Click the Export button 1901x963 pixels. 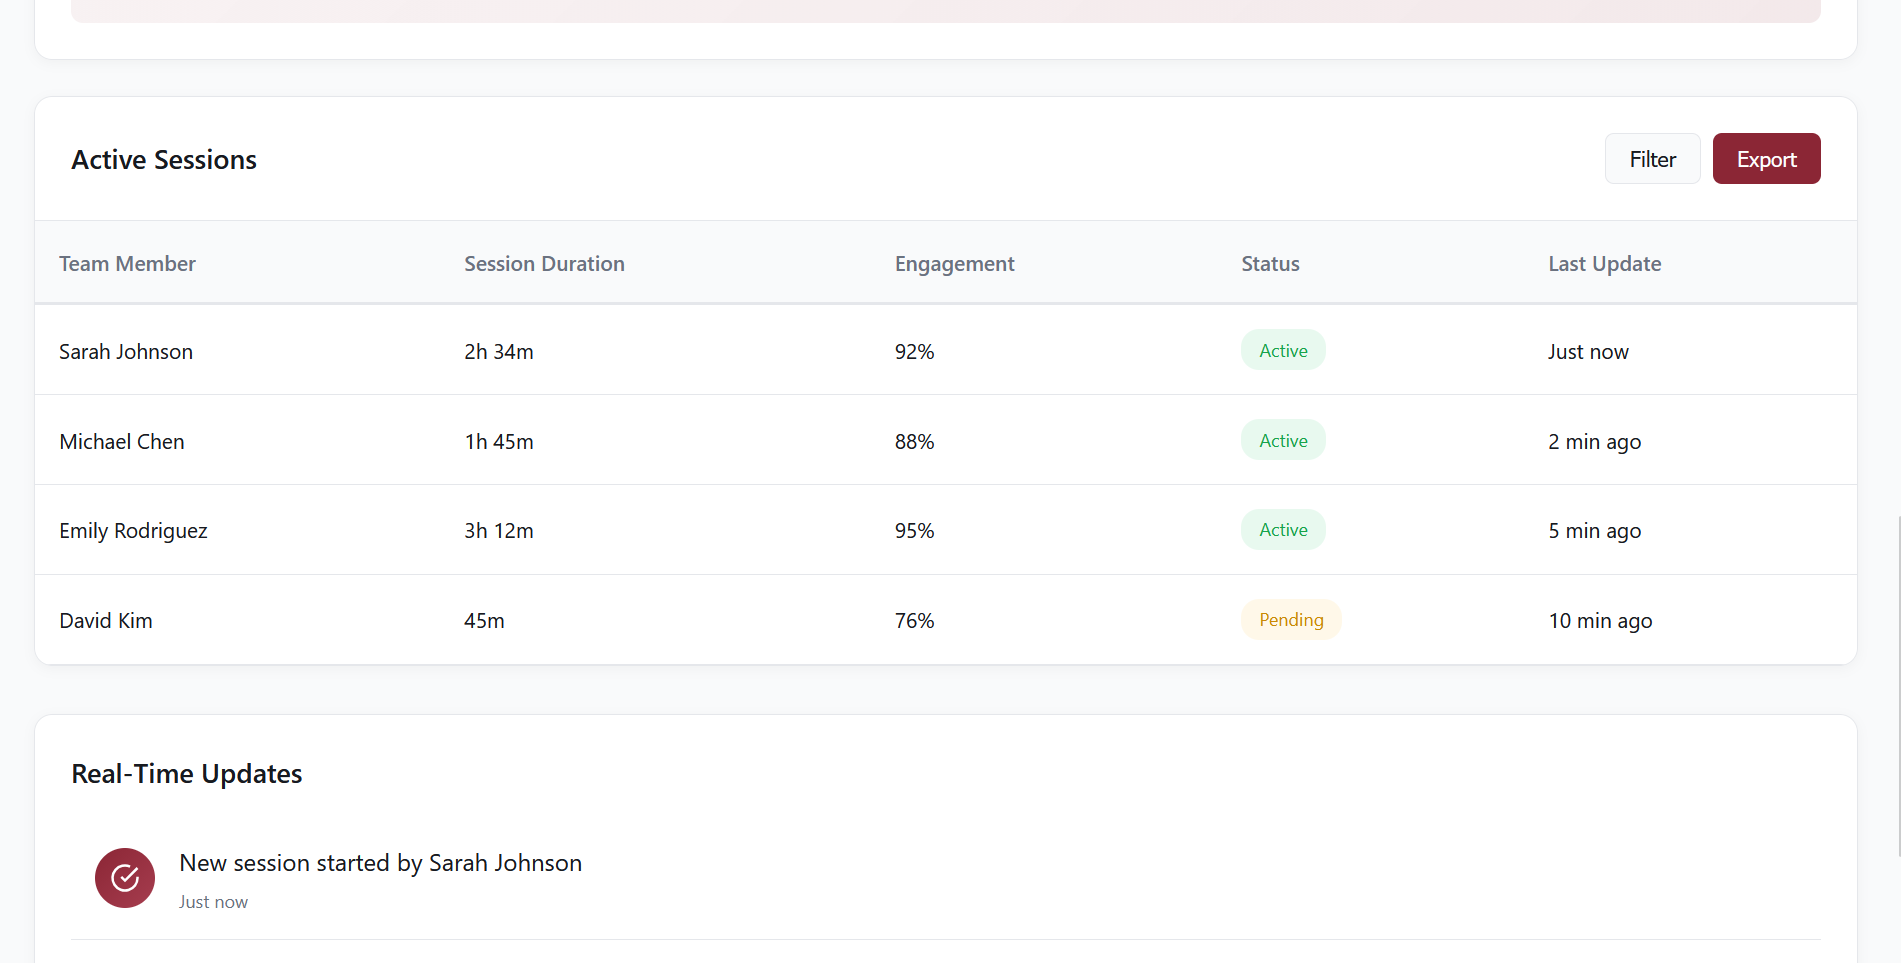1766,158
